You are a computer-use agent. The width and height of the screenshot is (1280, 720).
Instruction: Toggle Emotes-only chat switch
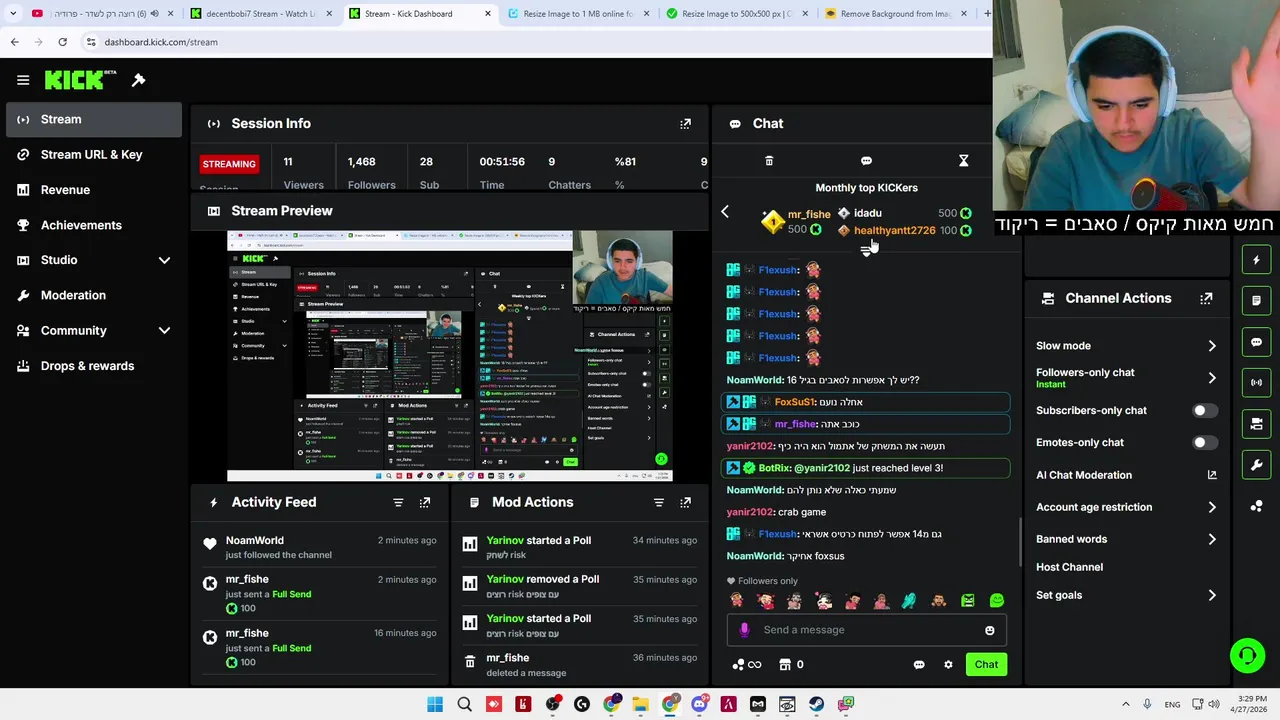pyautogui.click(x=1204, y=442)
